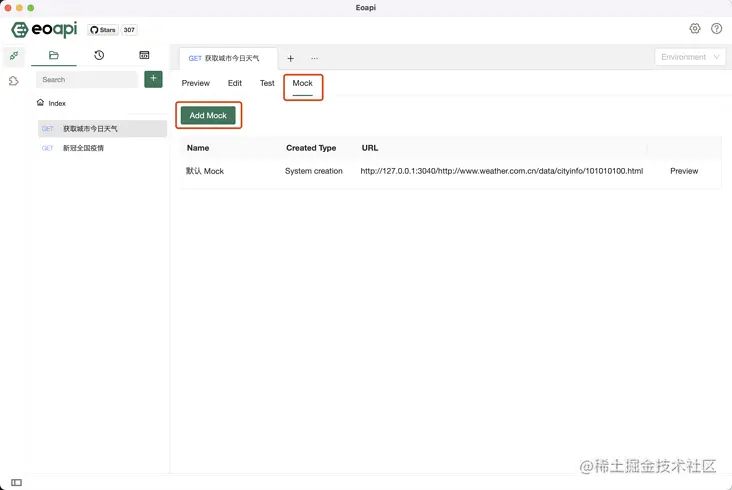Screen dimensions: 732x490
Task: Open the mock window panel icon
Action: click(x=144, y=55)
